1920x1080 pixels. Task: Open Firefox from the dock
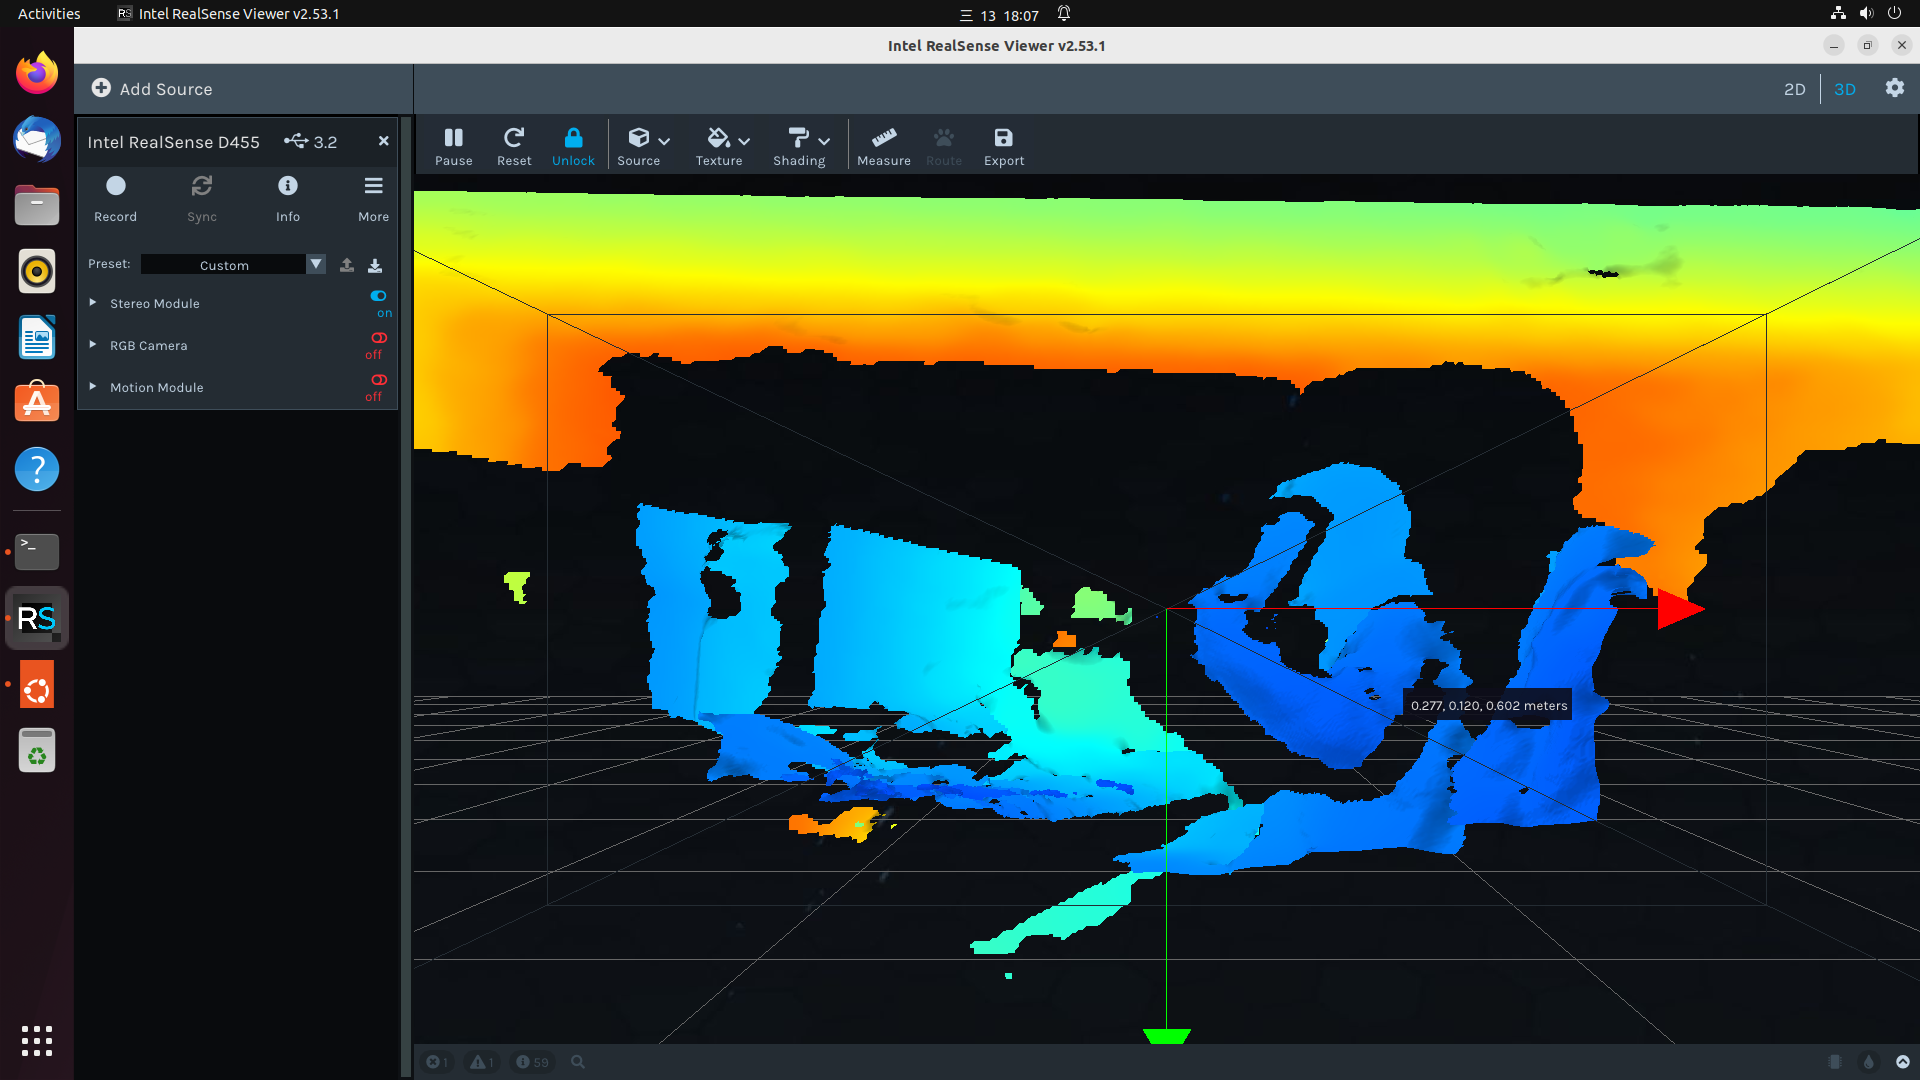pyautogui.click(x=37, y=73)
